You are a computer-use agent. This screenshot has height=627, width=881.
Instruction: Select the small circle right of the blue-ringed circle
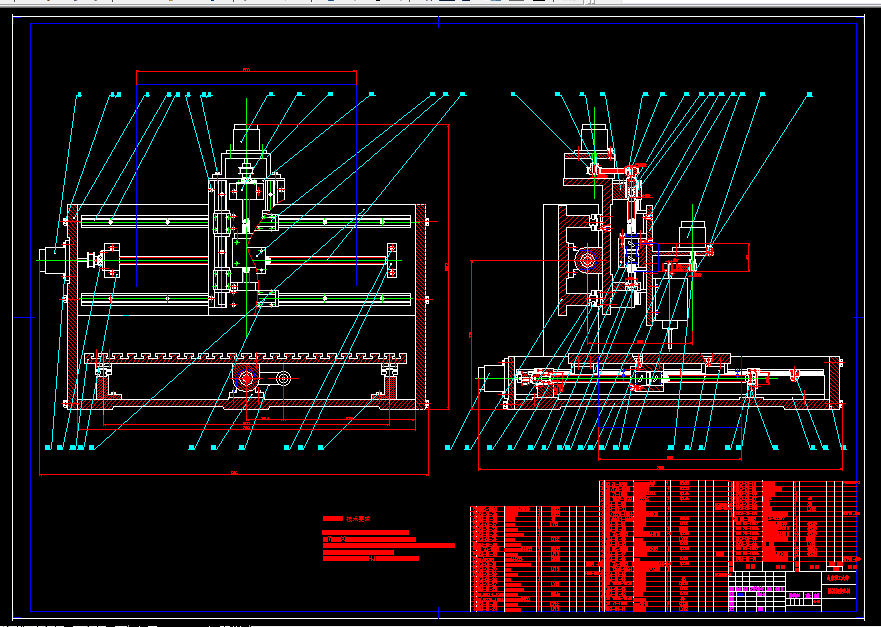283,378
